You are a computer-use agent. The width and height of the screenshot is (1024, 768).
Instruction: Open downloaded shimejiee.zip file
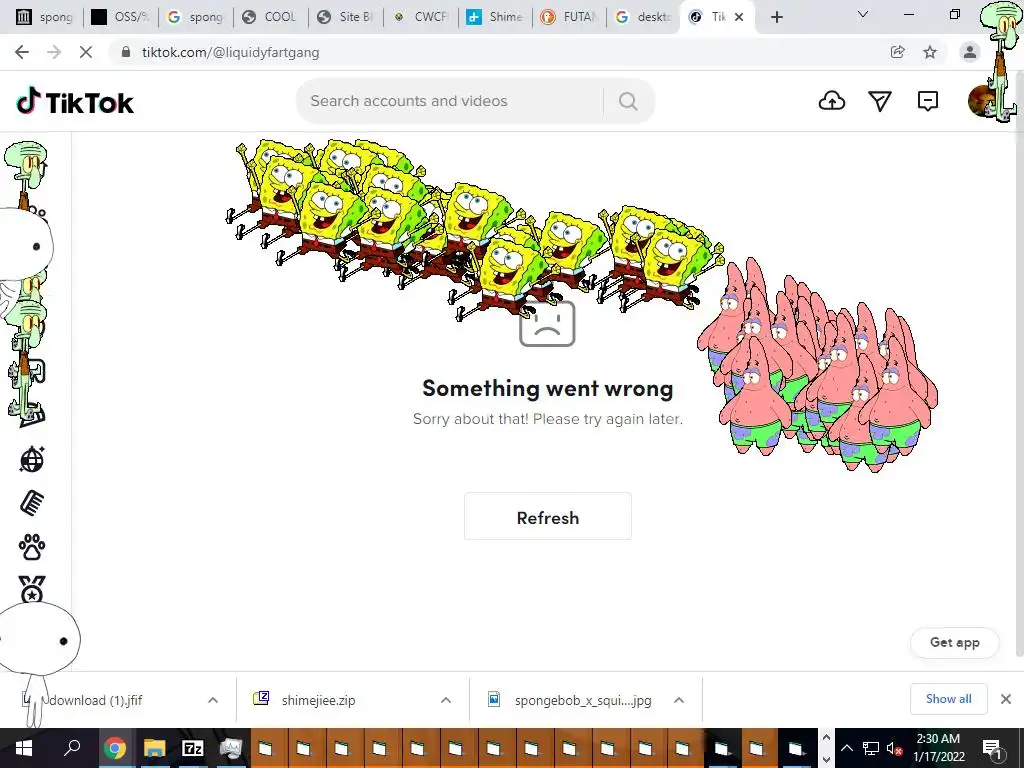coord(318,700)
